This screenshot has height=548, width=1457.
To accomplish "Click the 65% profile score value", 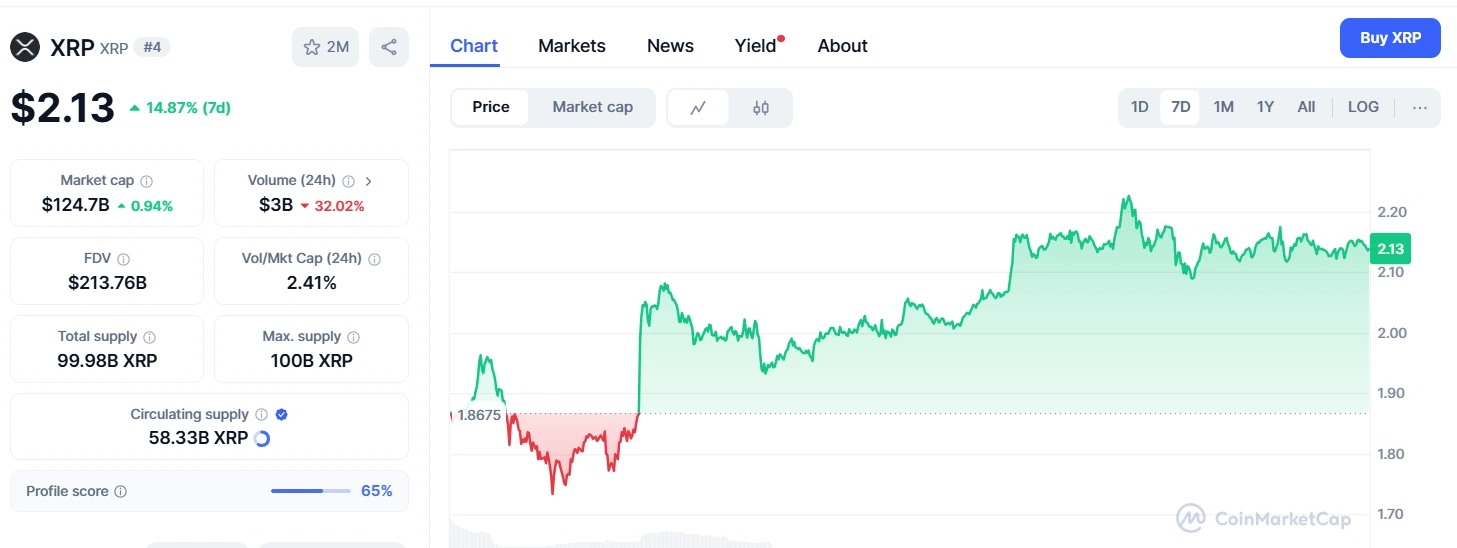I will tap(377, 491).
